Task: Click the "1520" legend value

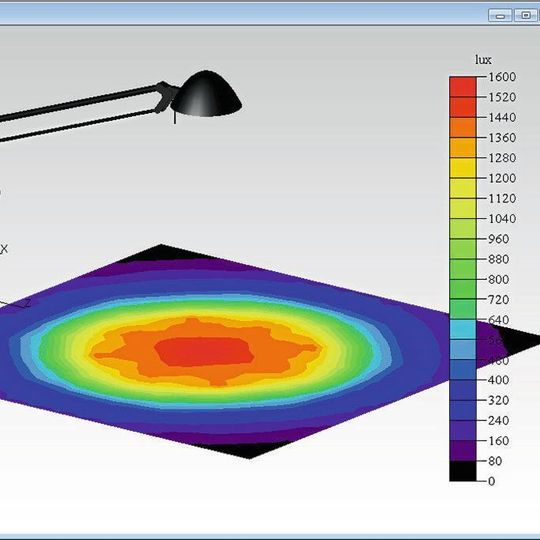Action: (502, 97)
